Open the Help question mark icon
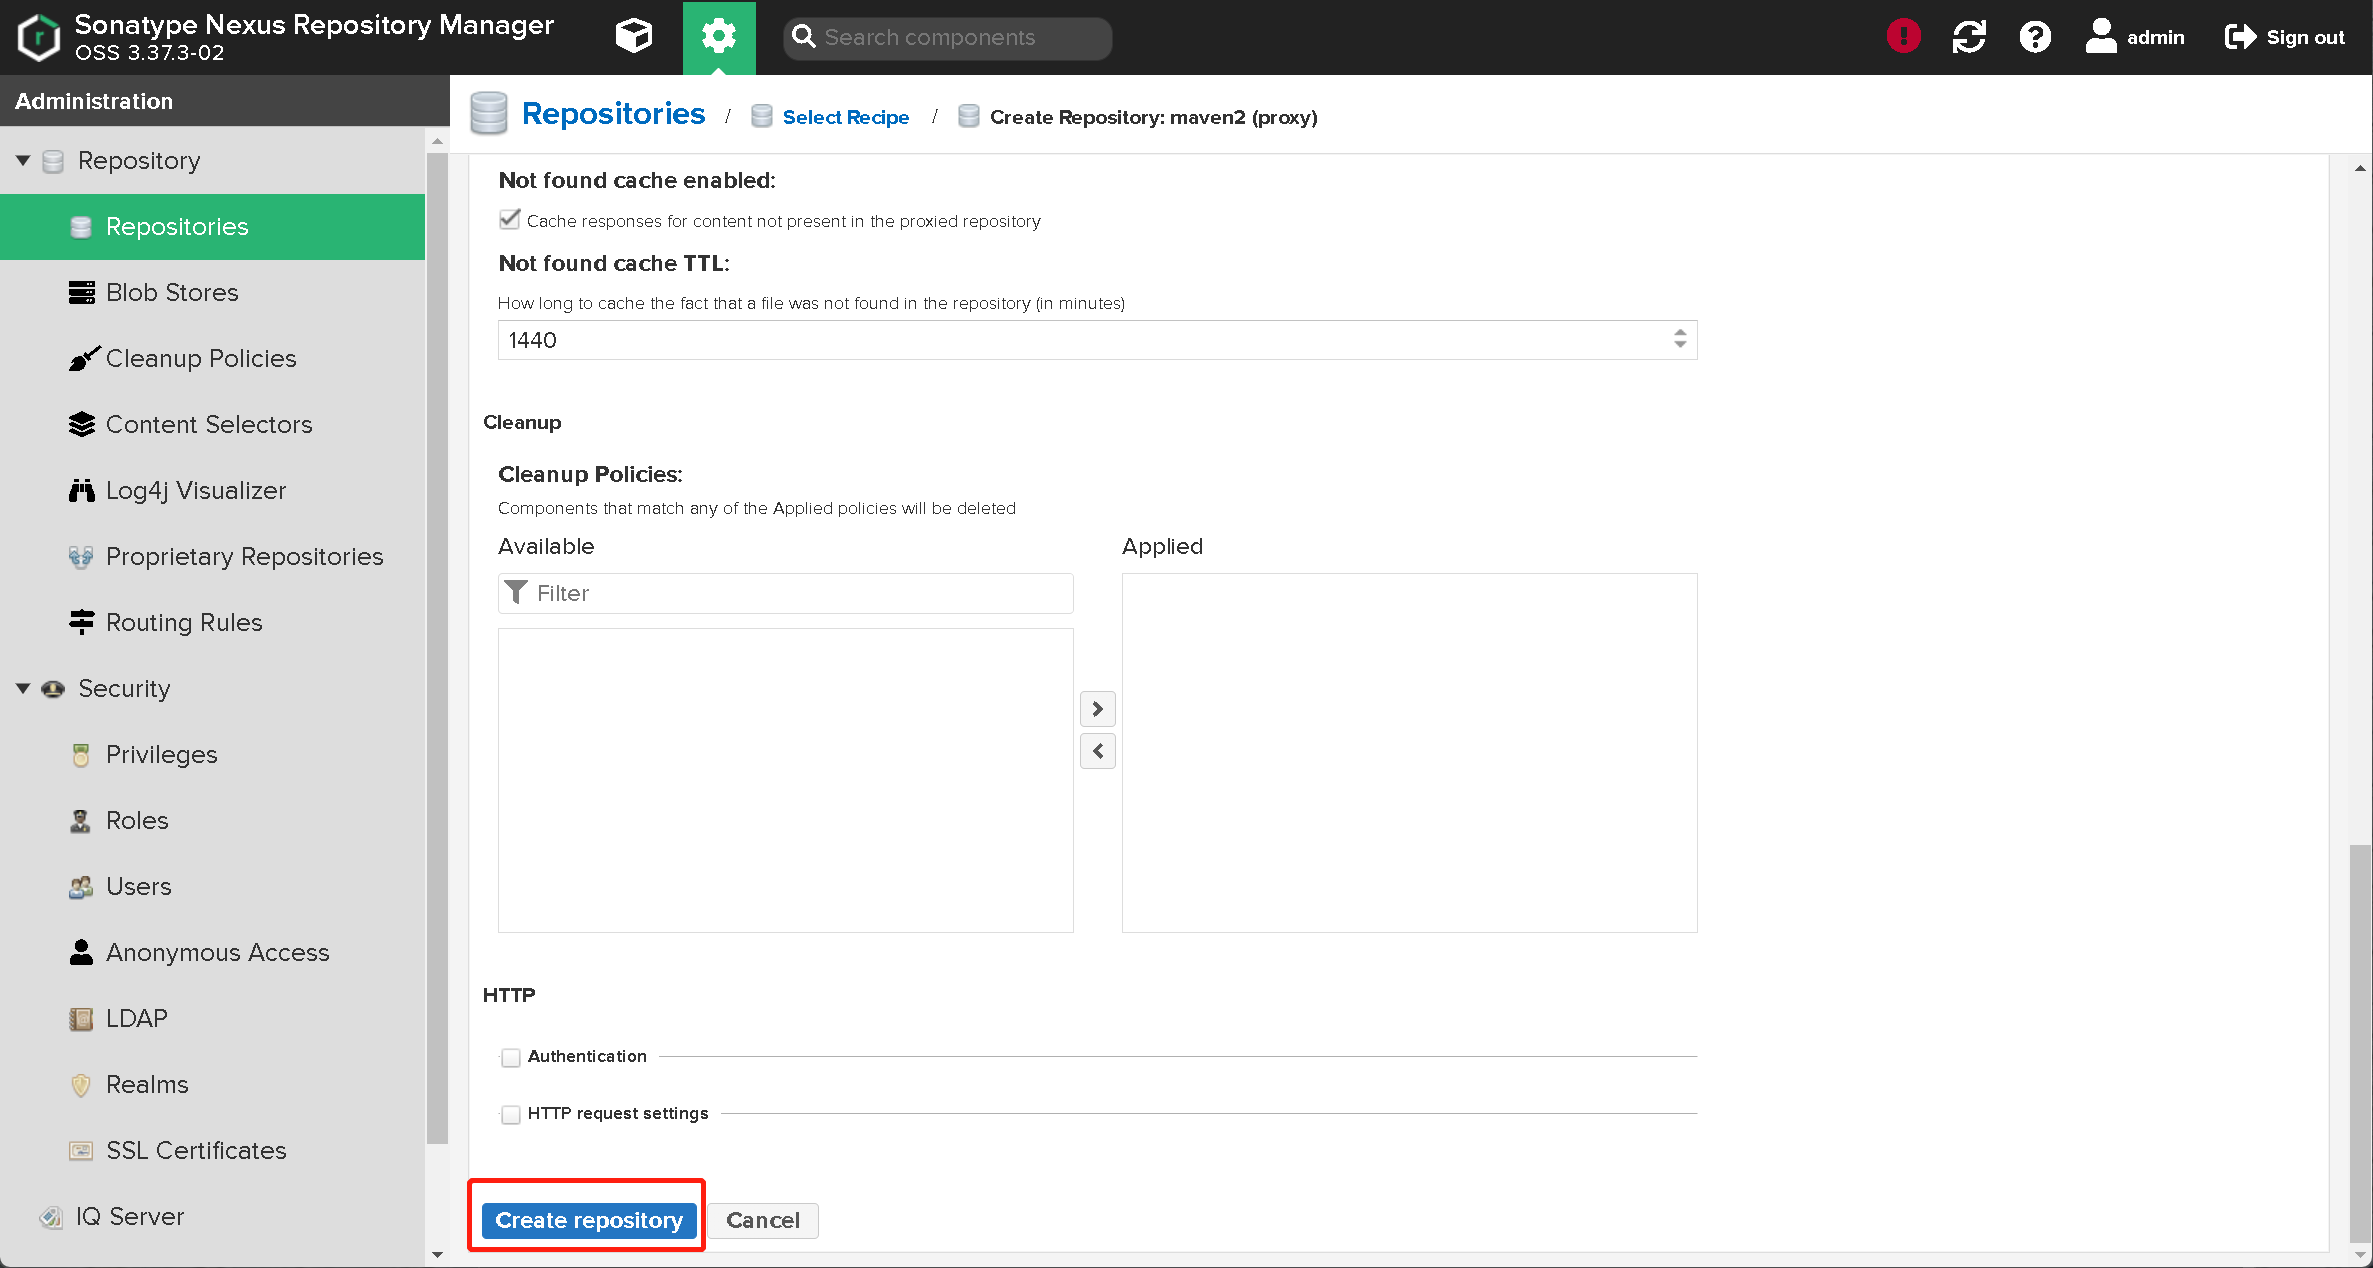This screenshot has width=2373, height=1268. point(2035,37)
